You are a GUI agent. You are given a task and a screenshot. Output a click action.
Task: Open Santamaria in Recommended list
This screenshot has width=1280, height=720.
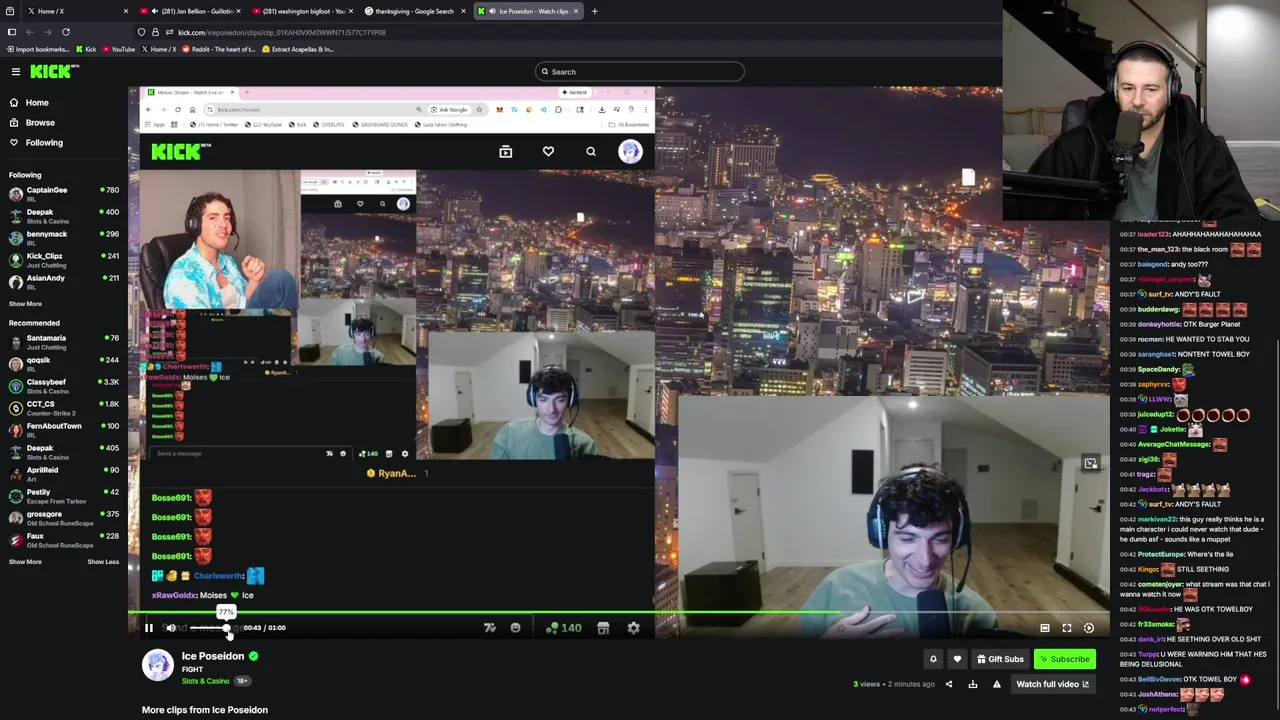coord(64,342)
